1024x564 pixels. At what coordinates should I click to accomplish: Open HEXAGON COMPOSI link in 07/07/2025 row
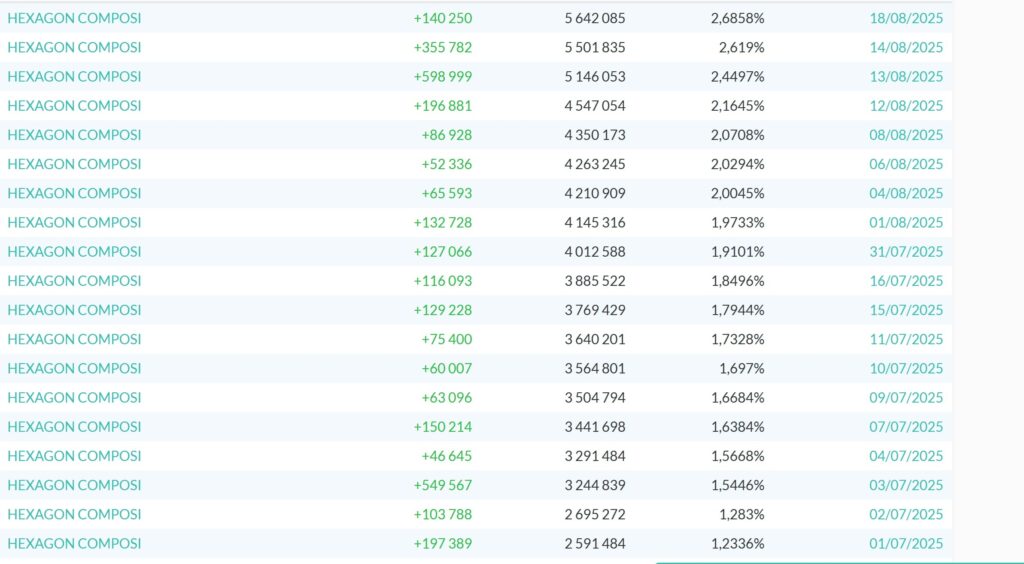74,427
